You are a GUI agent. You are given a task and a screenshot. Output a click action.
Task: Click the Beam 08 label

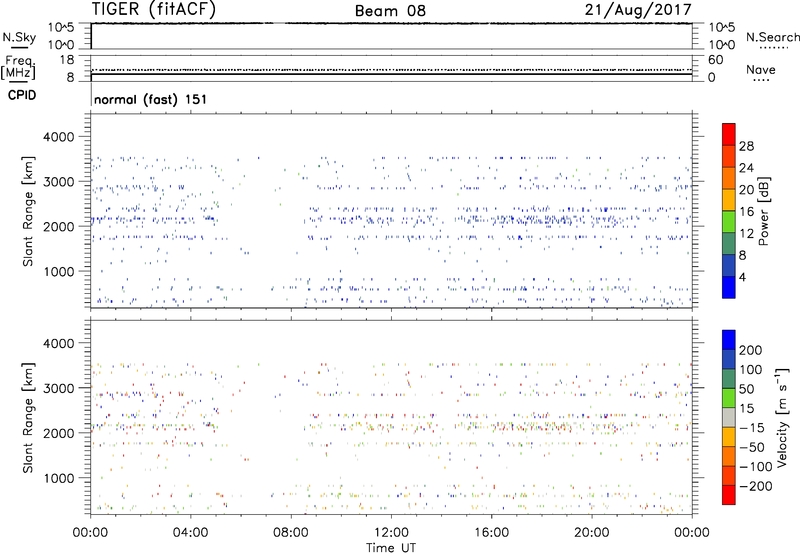pos(390,11)
